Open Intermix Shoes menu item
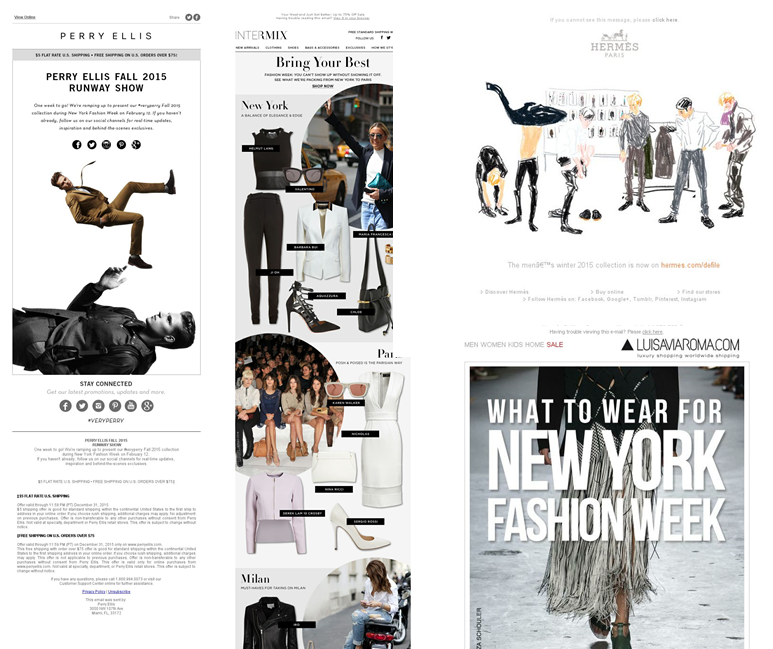The width and height of the screenshot is (773, 649). [293, 48]
